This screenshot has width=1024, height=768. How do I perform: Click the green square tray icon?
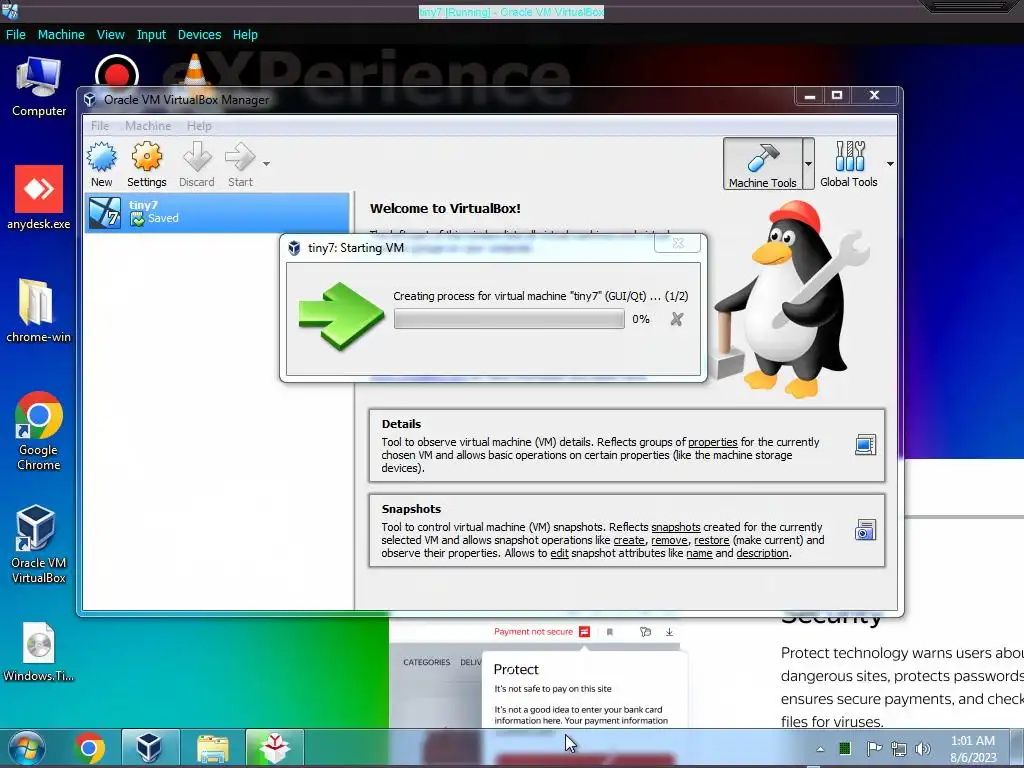click(845, 748)
